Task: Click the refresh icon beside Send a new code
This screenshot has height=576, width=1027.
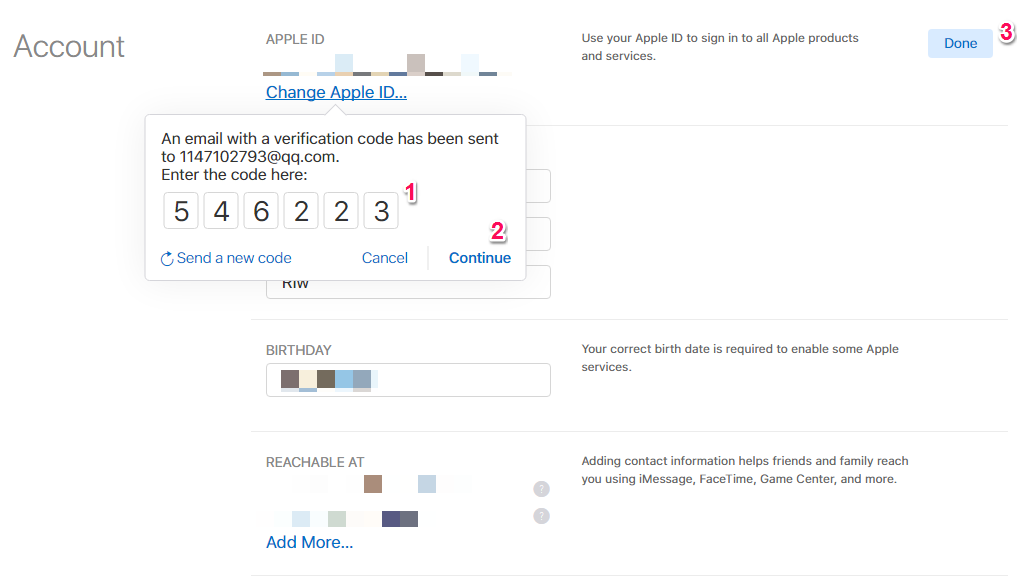Action: 167,259
